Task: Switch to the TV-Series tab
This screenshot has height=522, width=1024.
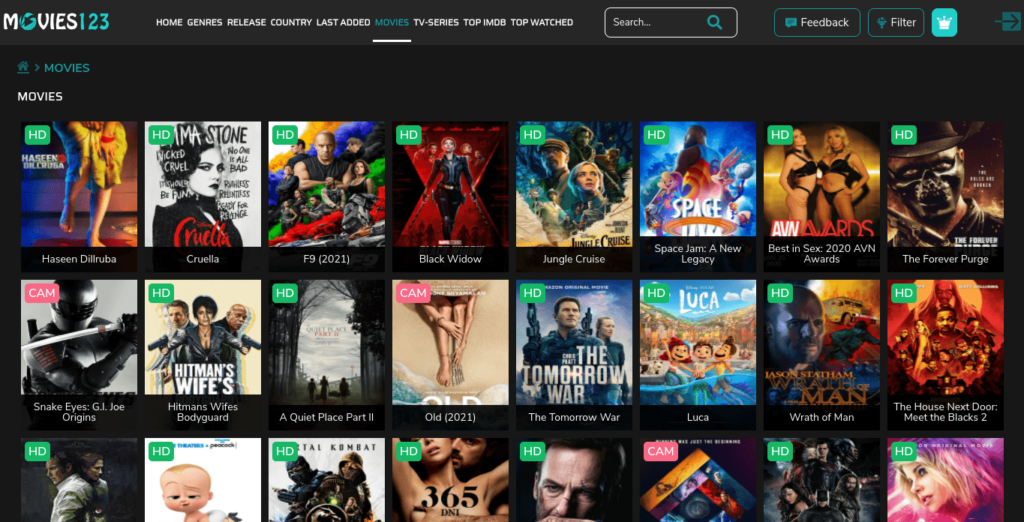Action: 436,22
